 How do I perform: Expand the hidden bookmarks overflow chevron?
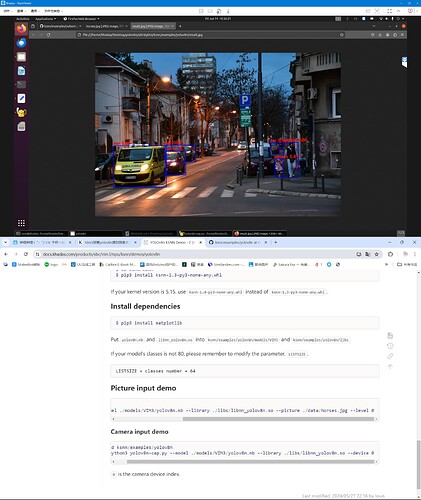[387, 264]
